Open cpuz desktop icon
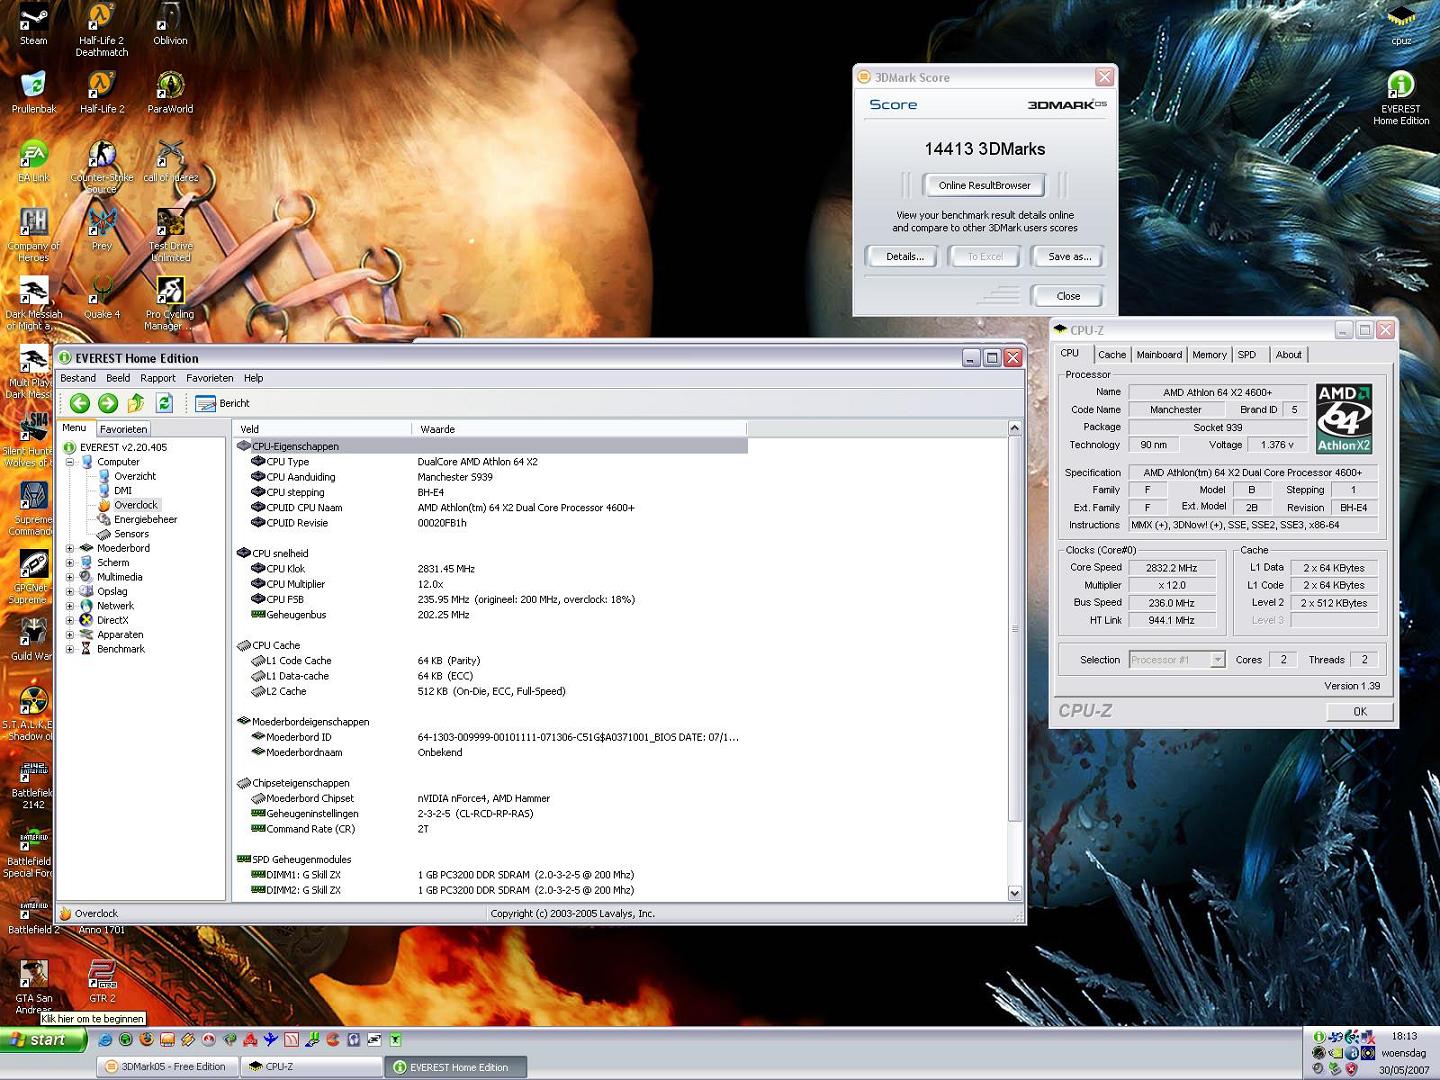This screenshot has width=1440, height=1080. point(1401,25)
